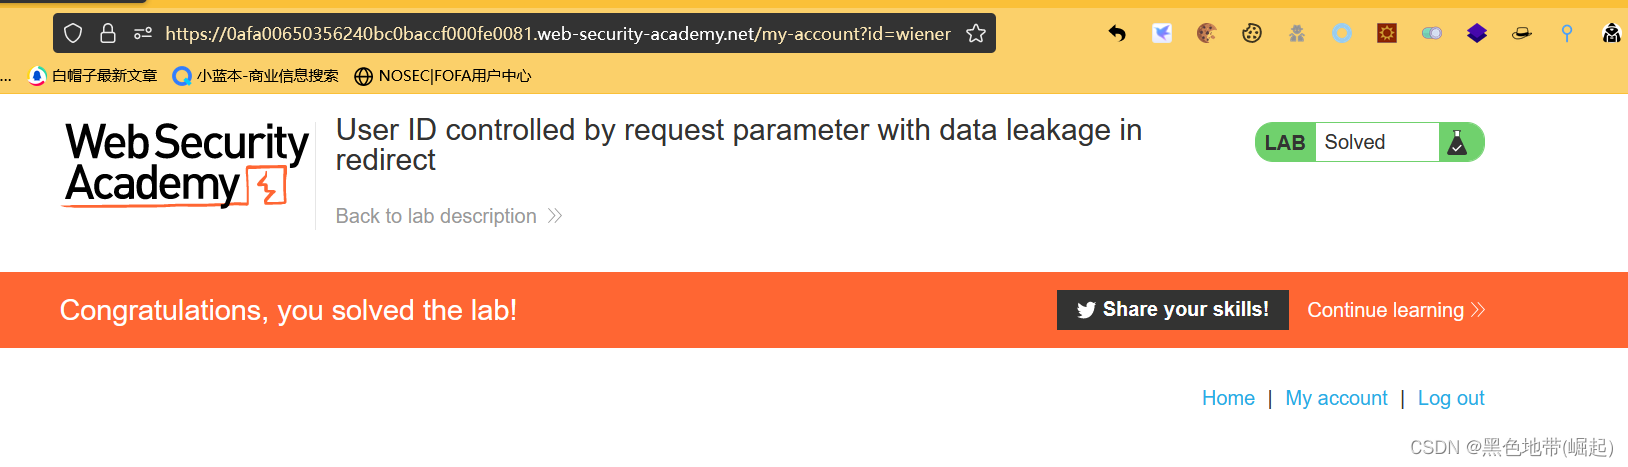Click the address bar URL field
The height and width of the screenshot is (467, 1628).
(557, 34)
